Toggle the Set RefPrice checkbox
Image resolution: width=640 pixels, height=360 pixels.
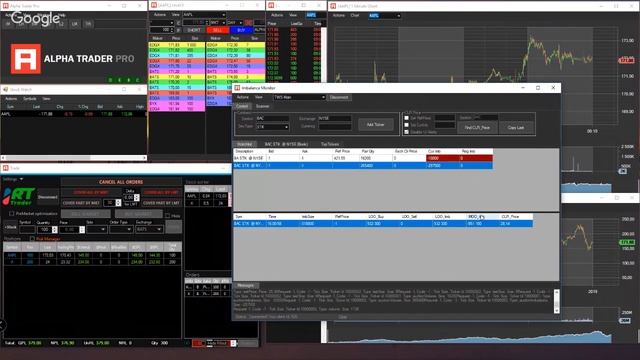coord(407,118)
